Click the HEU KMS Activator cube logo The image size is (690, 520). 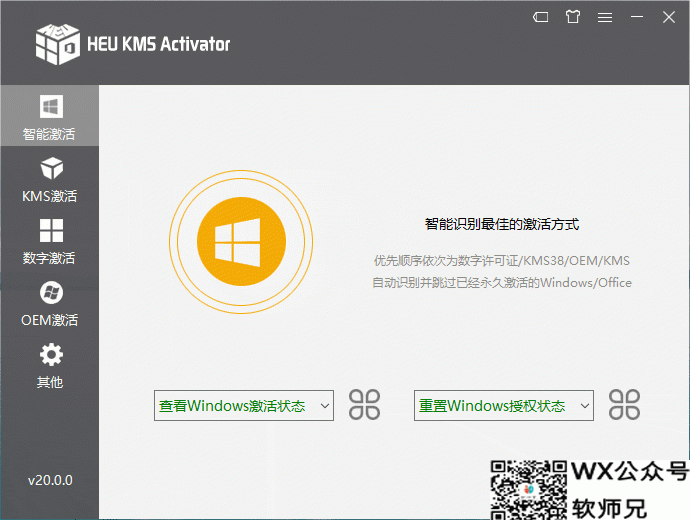(x=58, y=44)
